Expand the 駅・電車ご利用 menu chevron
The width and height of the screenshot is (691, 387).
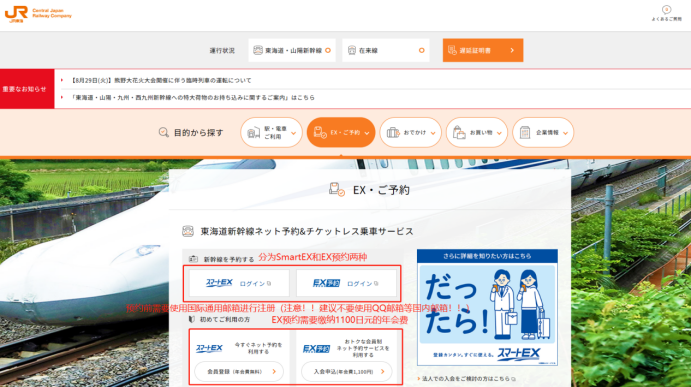(293, 133)
